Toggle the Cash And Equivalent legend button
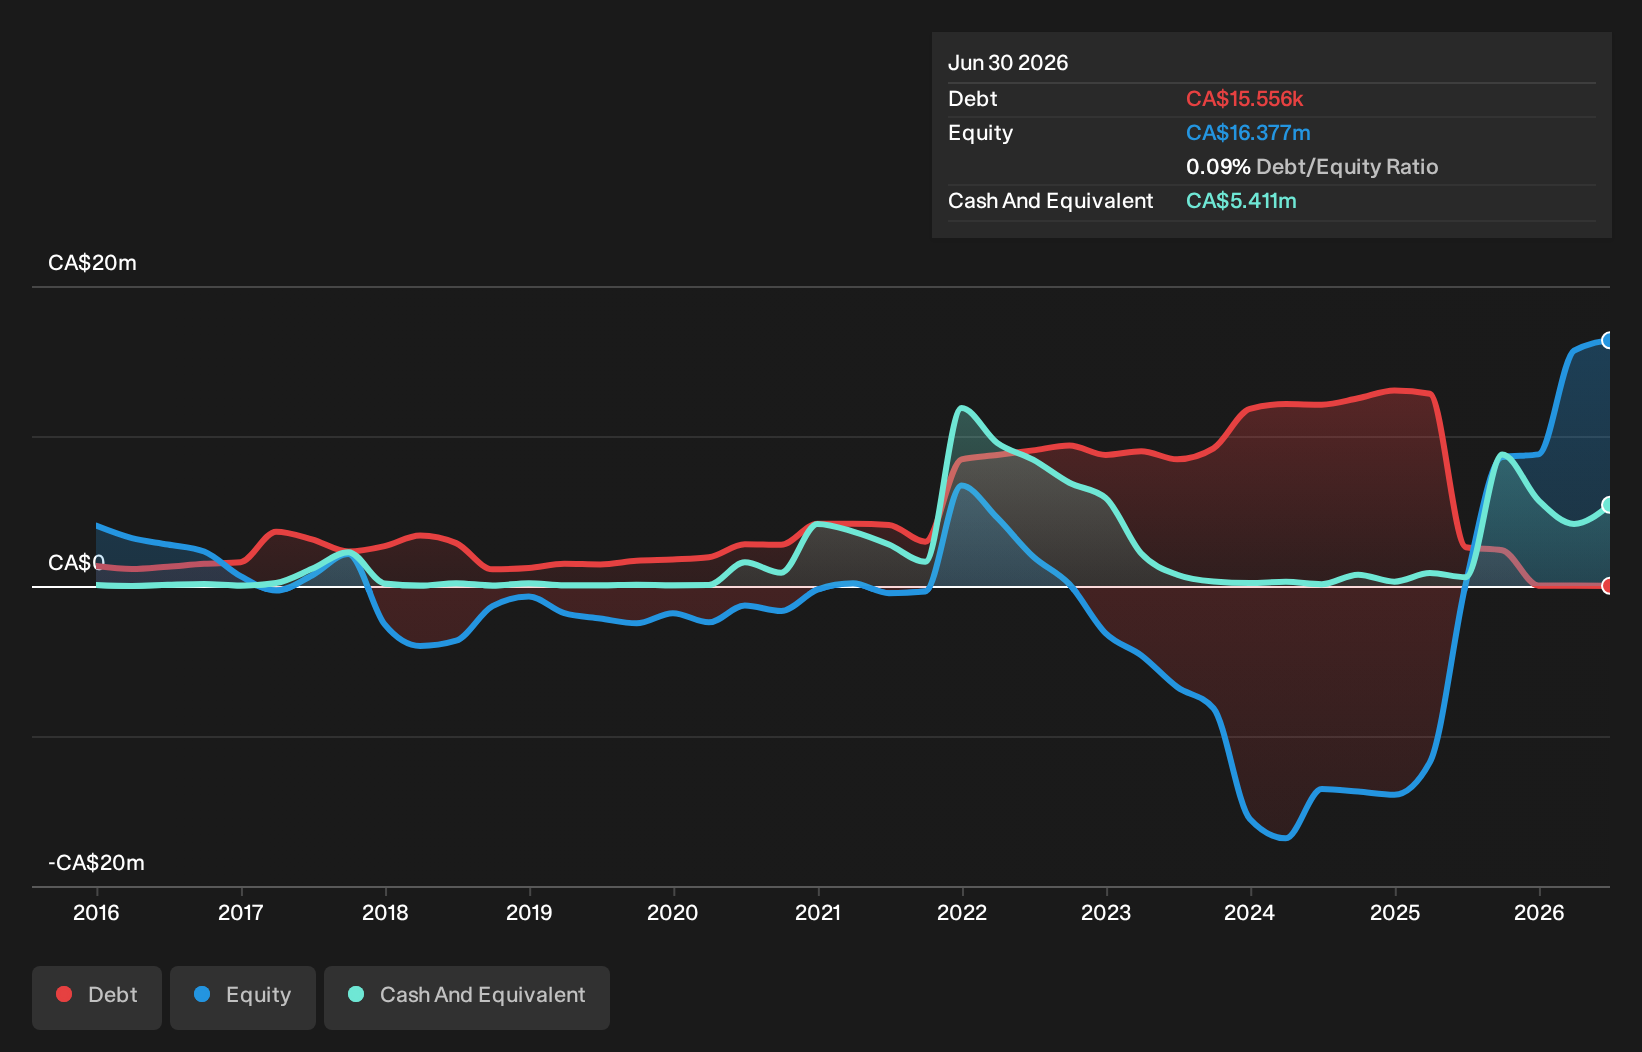The image size is (1642, 1052). pyautogui.click(x=467, y=997)
